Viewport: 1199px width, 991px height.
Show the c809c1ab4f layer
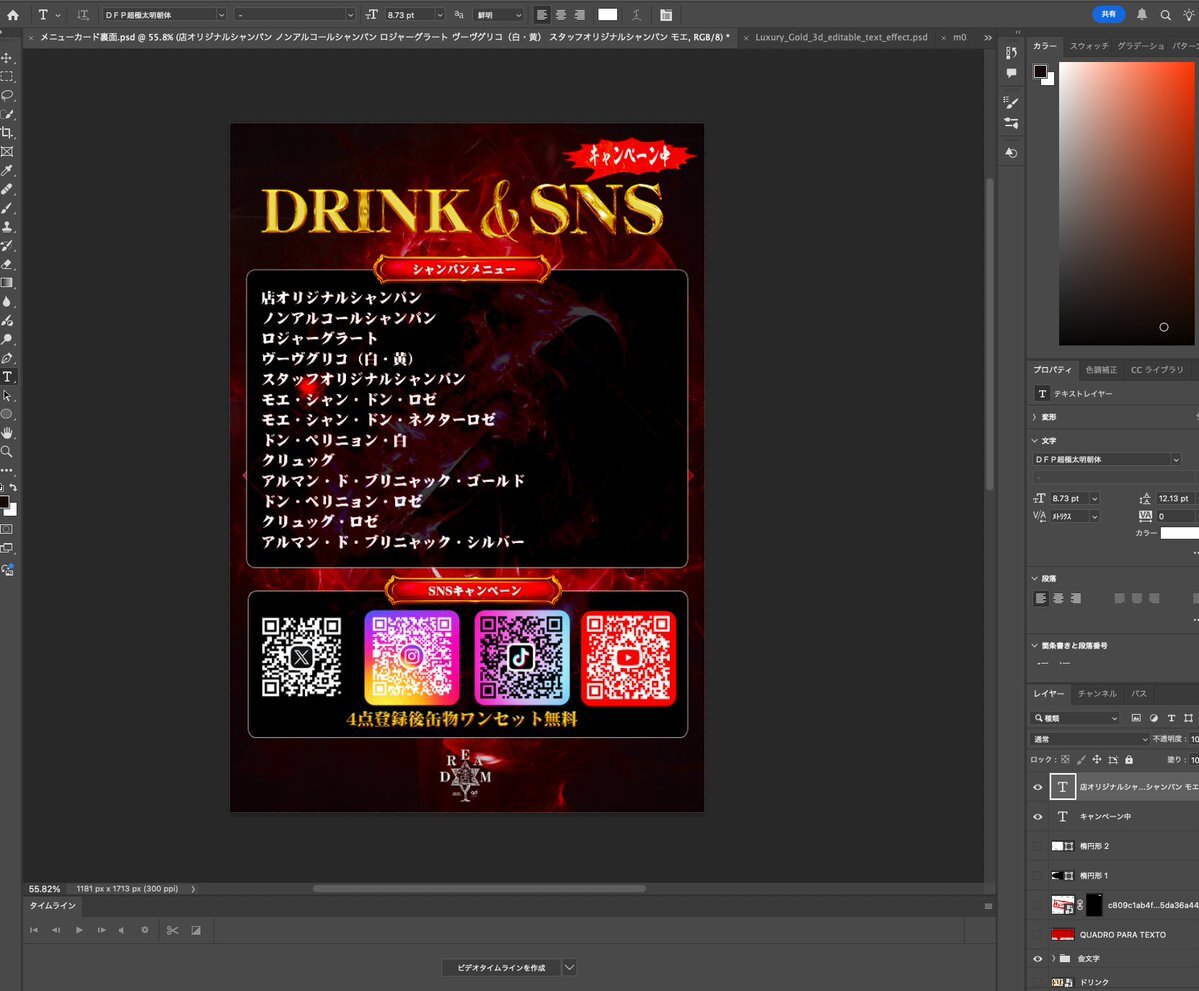[1038, 905]
